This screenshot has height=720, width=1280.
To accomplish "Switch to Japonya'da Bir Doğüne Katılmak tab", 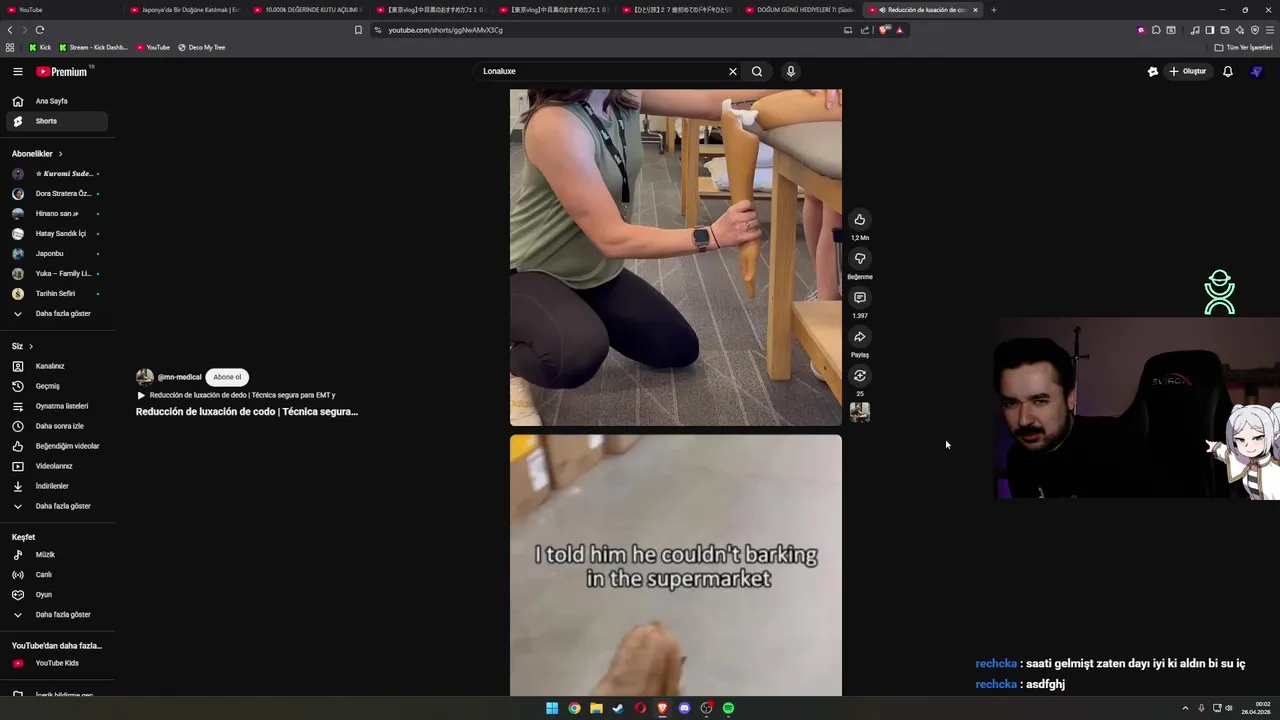I will (x=185, y=10).
